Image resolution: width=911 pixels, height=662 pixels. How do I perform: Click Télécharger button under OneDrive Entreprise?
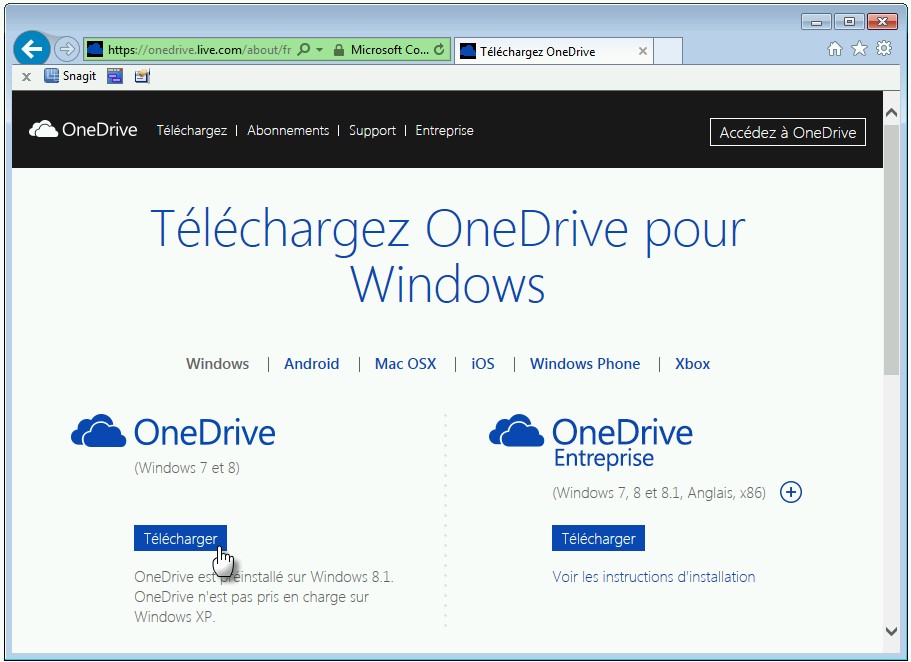point(598,539)
